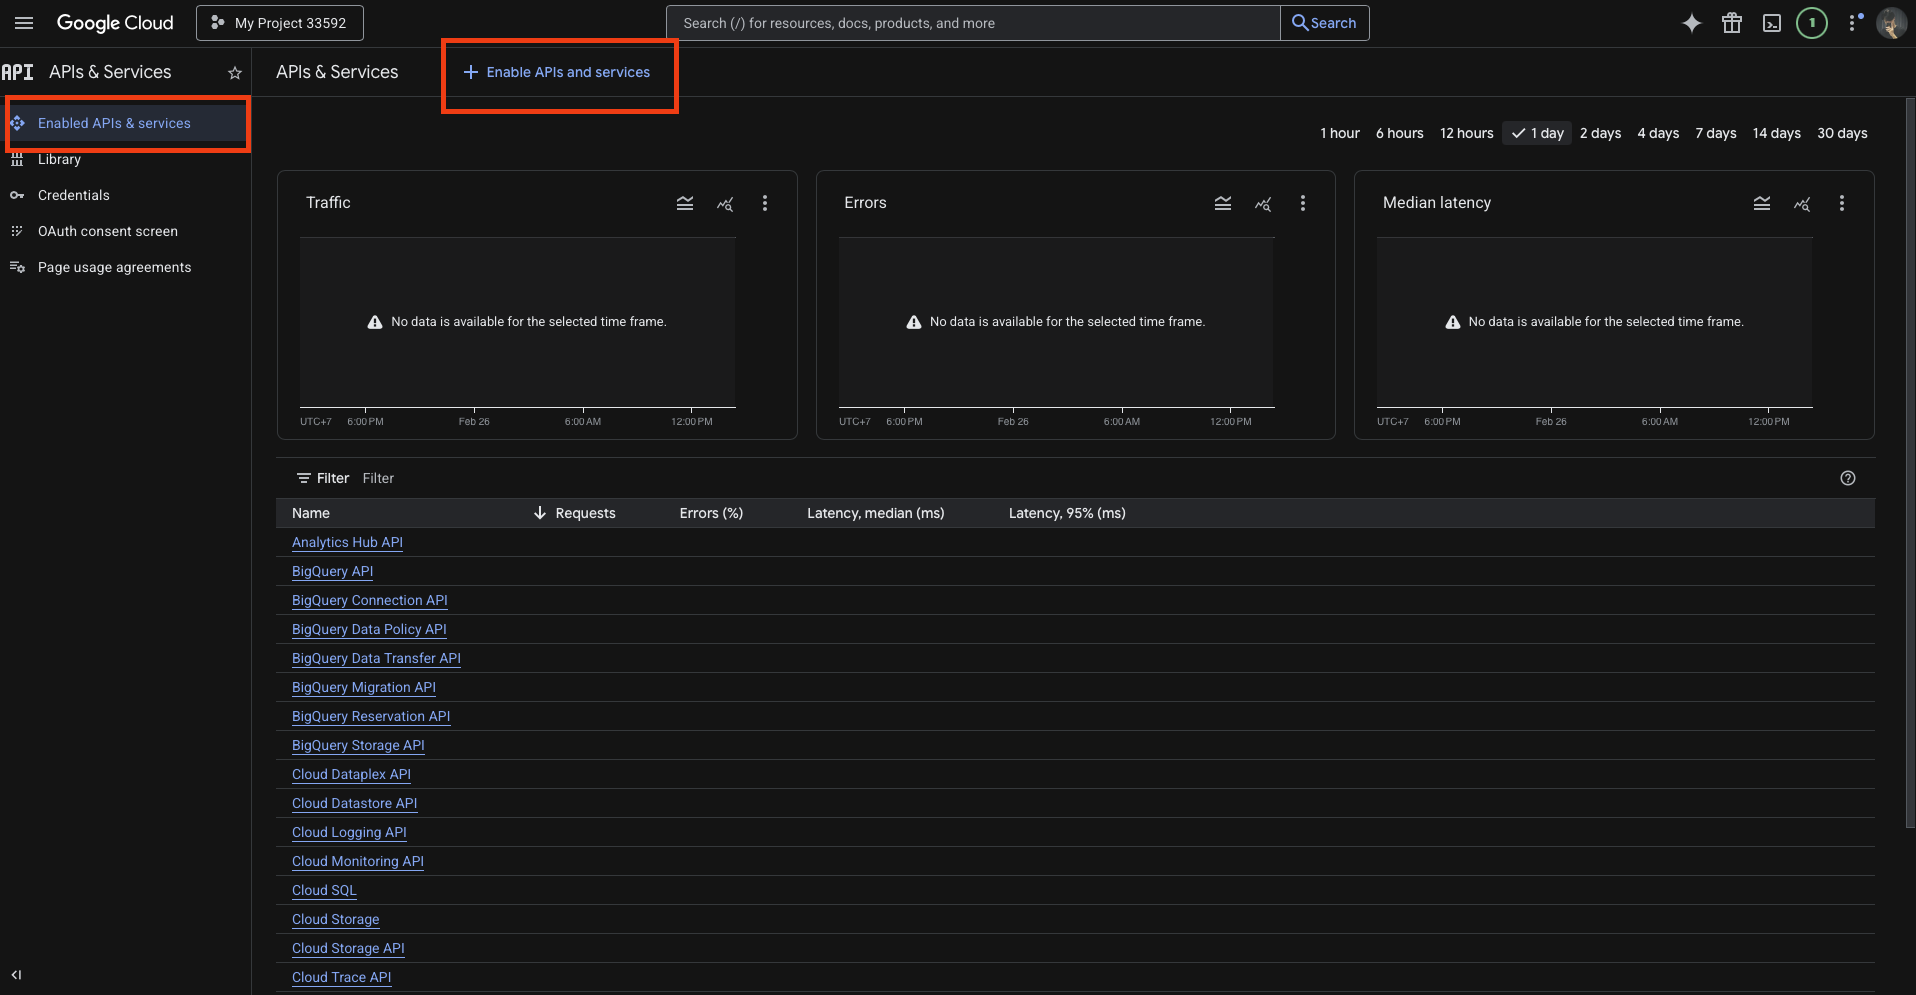Viewport: 1916px width, 995px height.
Task: Switch to 30 days time range
Action: (x=1841, y=133)
